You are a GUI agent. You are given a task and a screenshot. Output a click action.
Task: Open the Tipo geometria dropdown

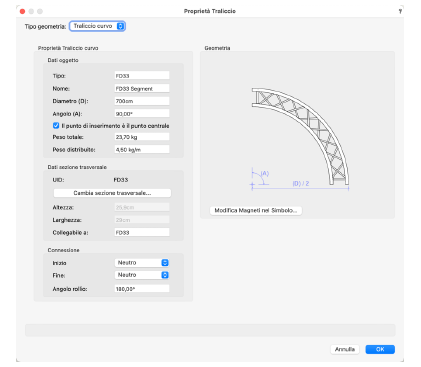pyautogui.click(x=97, y=26)
